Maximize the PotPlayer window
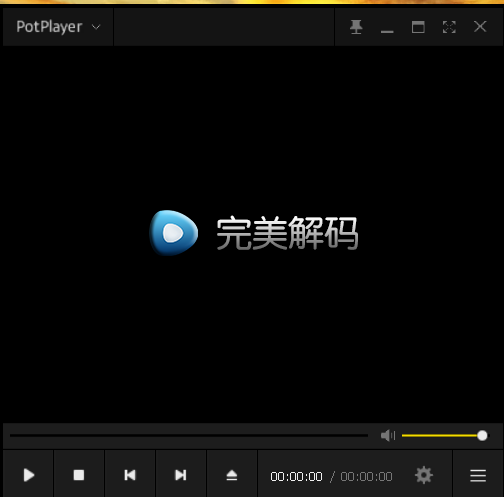The width and height of the screenshot is (504, 497). point(418,27)
